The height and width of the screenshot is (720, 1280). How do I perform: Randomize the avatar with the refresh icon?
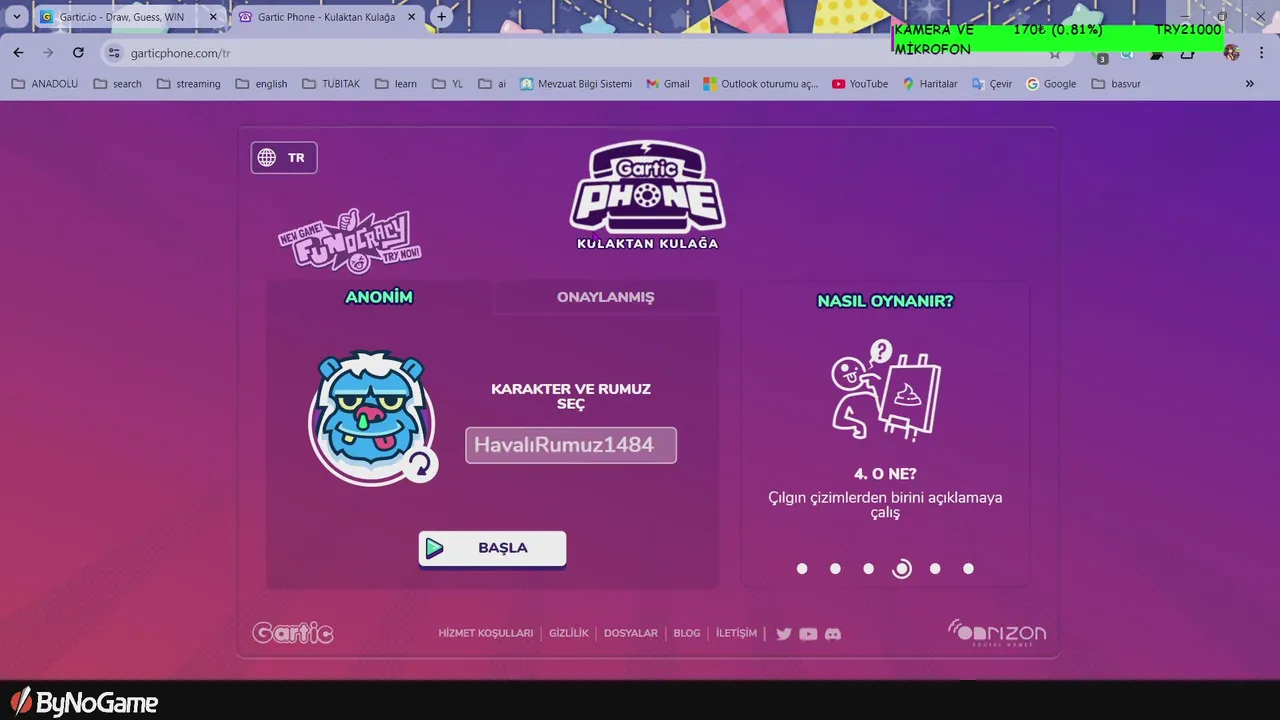pos(421,465)
